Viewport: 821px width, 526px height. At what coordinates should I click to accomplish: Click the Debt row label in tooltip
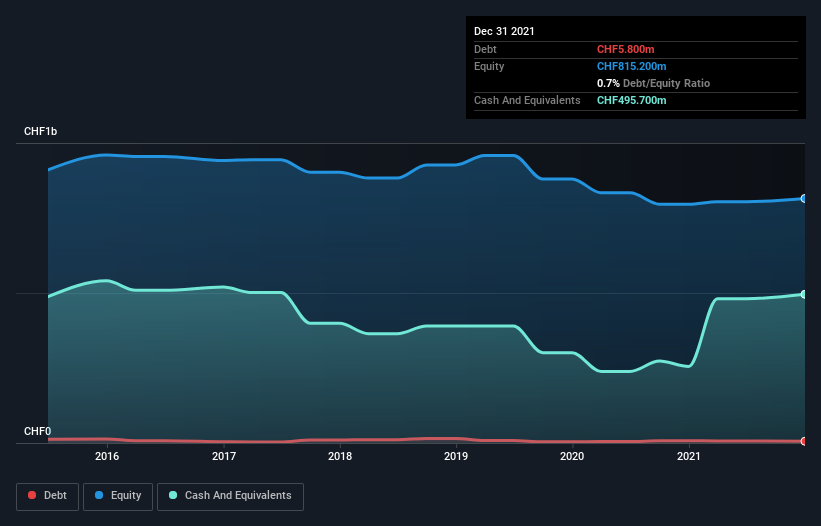click(x=485, y=49)
